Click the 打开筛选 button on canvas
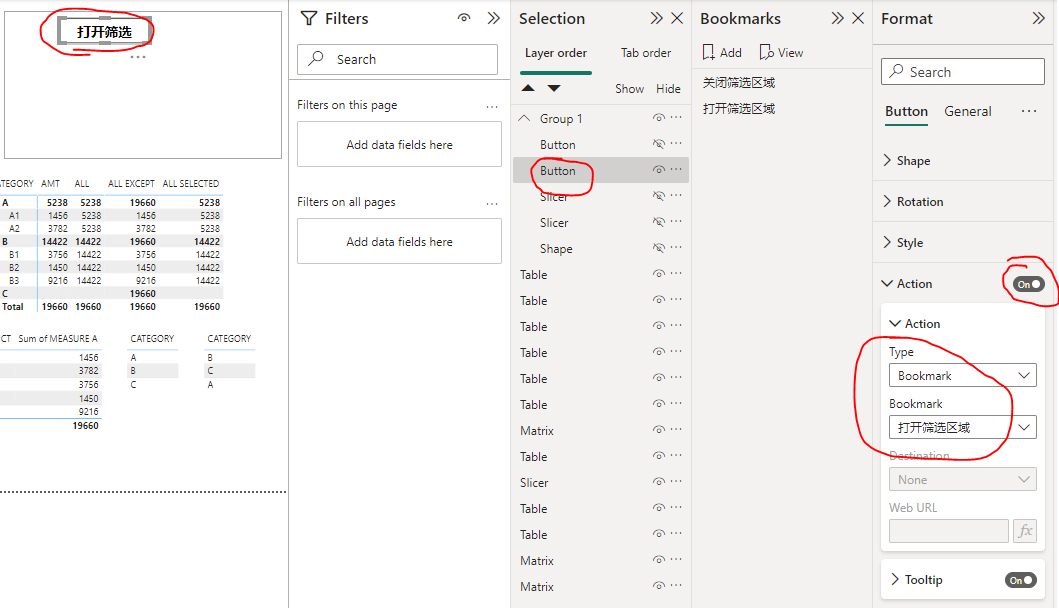This screenshot has height=608, width=1059. coord(104,32)
